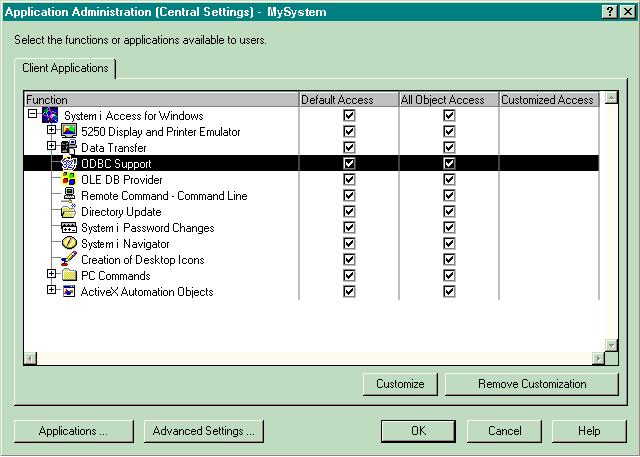Viewport: 640px width, 457px height.
Task: Select the OLE DB Provider row
Action: pos(311,179)
